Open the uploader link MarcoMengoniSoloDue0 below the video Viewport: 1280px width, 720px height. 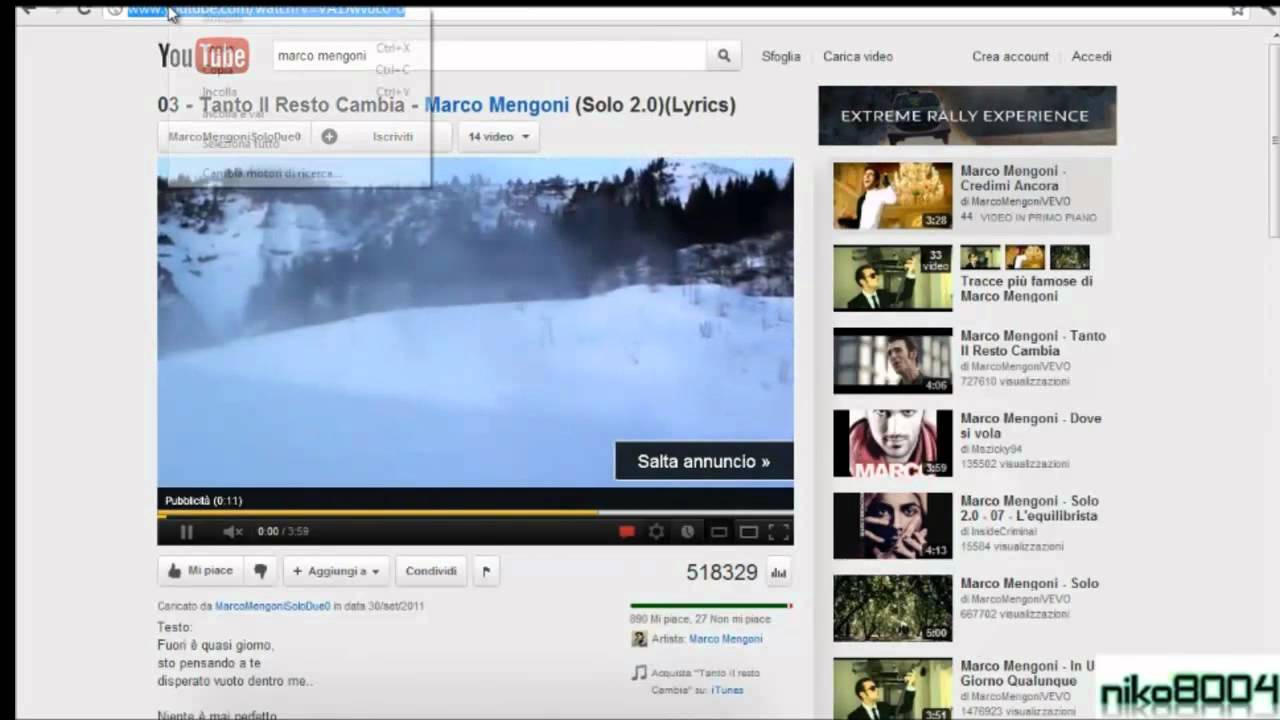coord(272,606)
